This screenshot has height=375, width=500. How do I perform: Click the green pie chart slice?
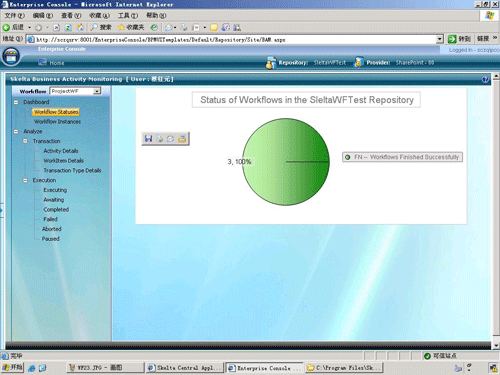[286, 162]
